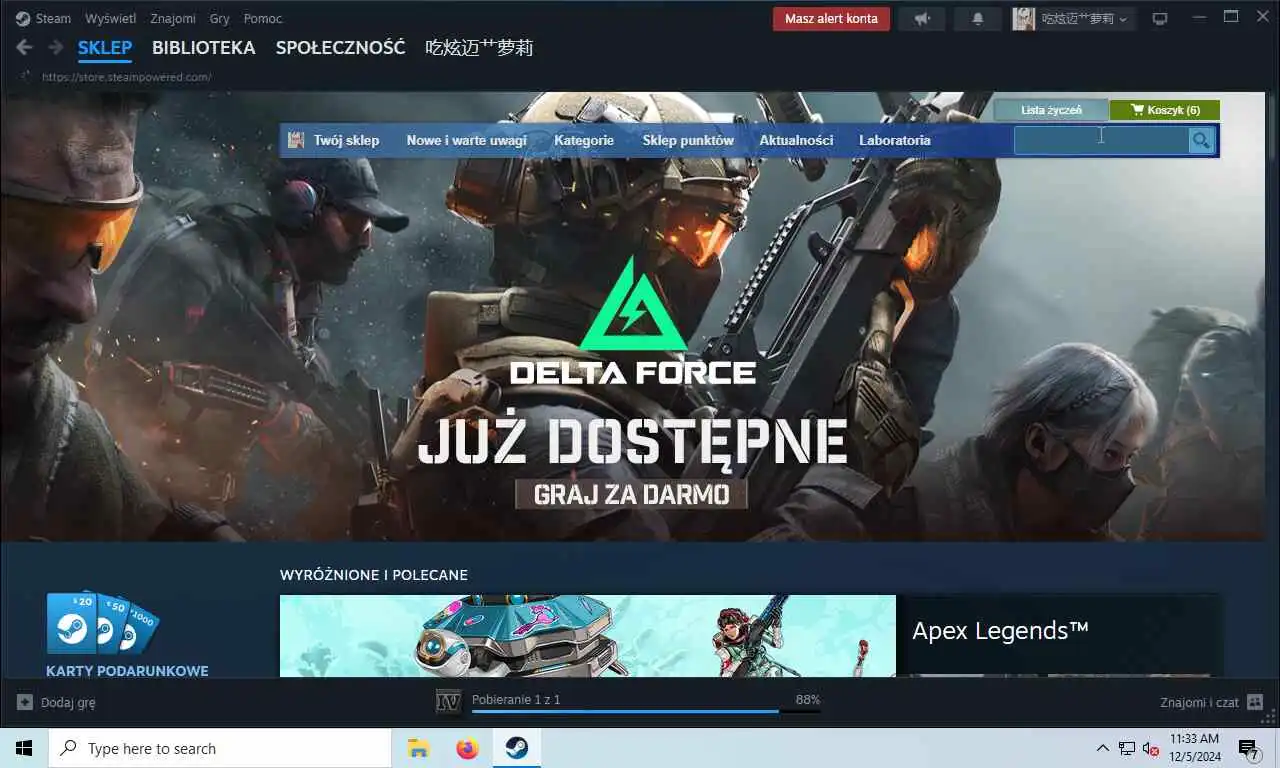Open the Windows Start menu
This screenshot has height=768, width=1280.
[x=24, y=748]
